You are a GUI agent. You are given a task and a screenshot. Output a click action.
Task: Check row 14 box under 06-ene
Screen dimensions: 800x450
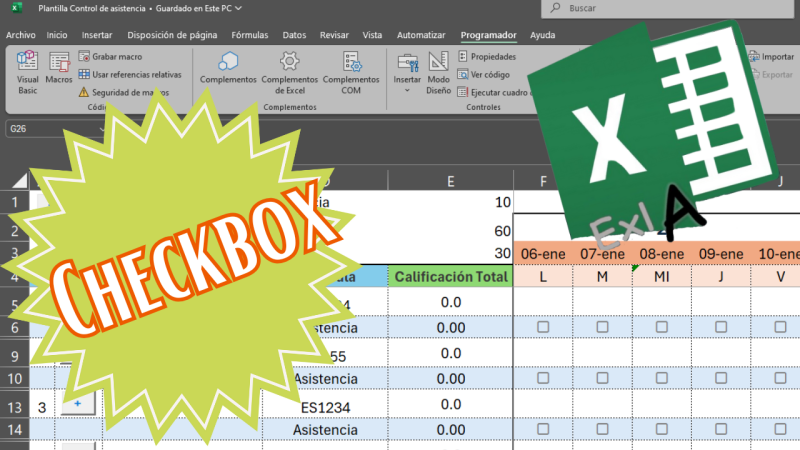point(543,429)
